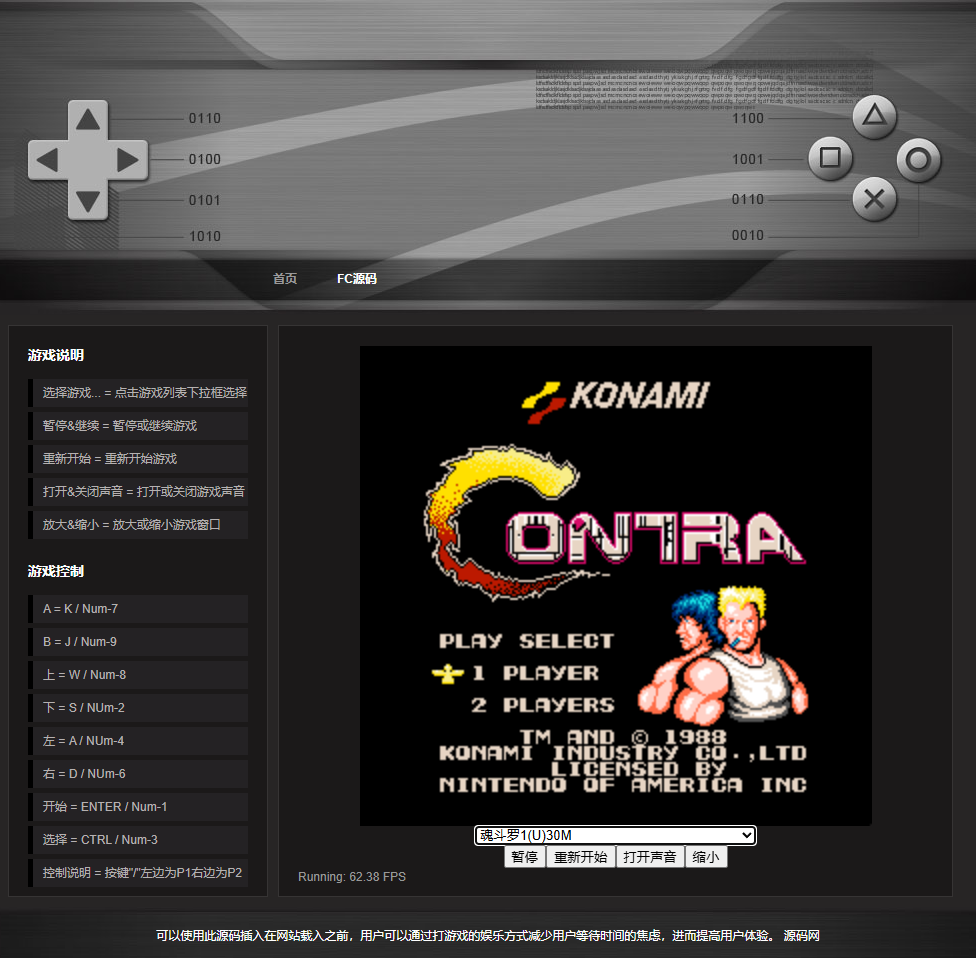
Task: Open the FC源码 menu item
Action: tap(357, 279)
